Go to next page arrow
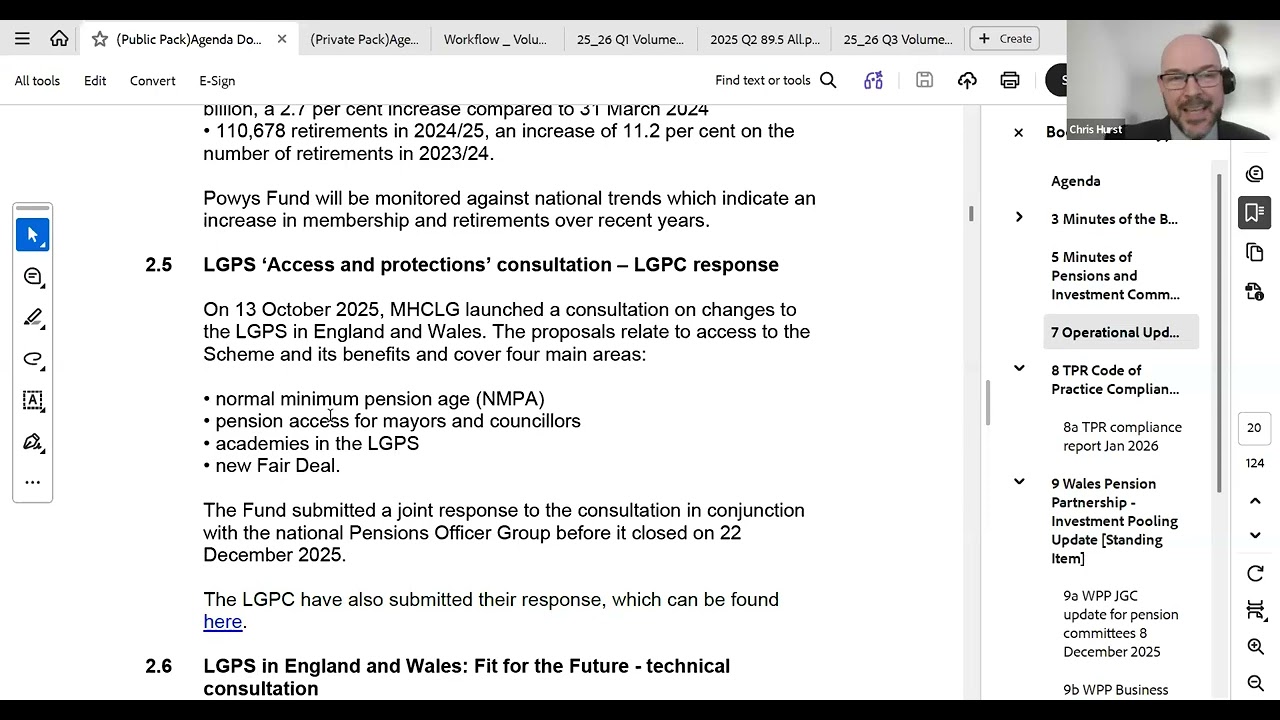Screen dimensions: 1280x720 point(1255,535)
